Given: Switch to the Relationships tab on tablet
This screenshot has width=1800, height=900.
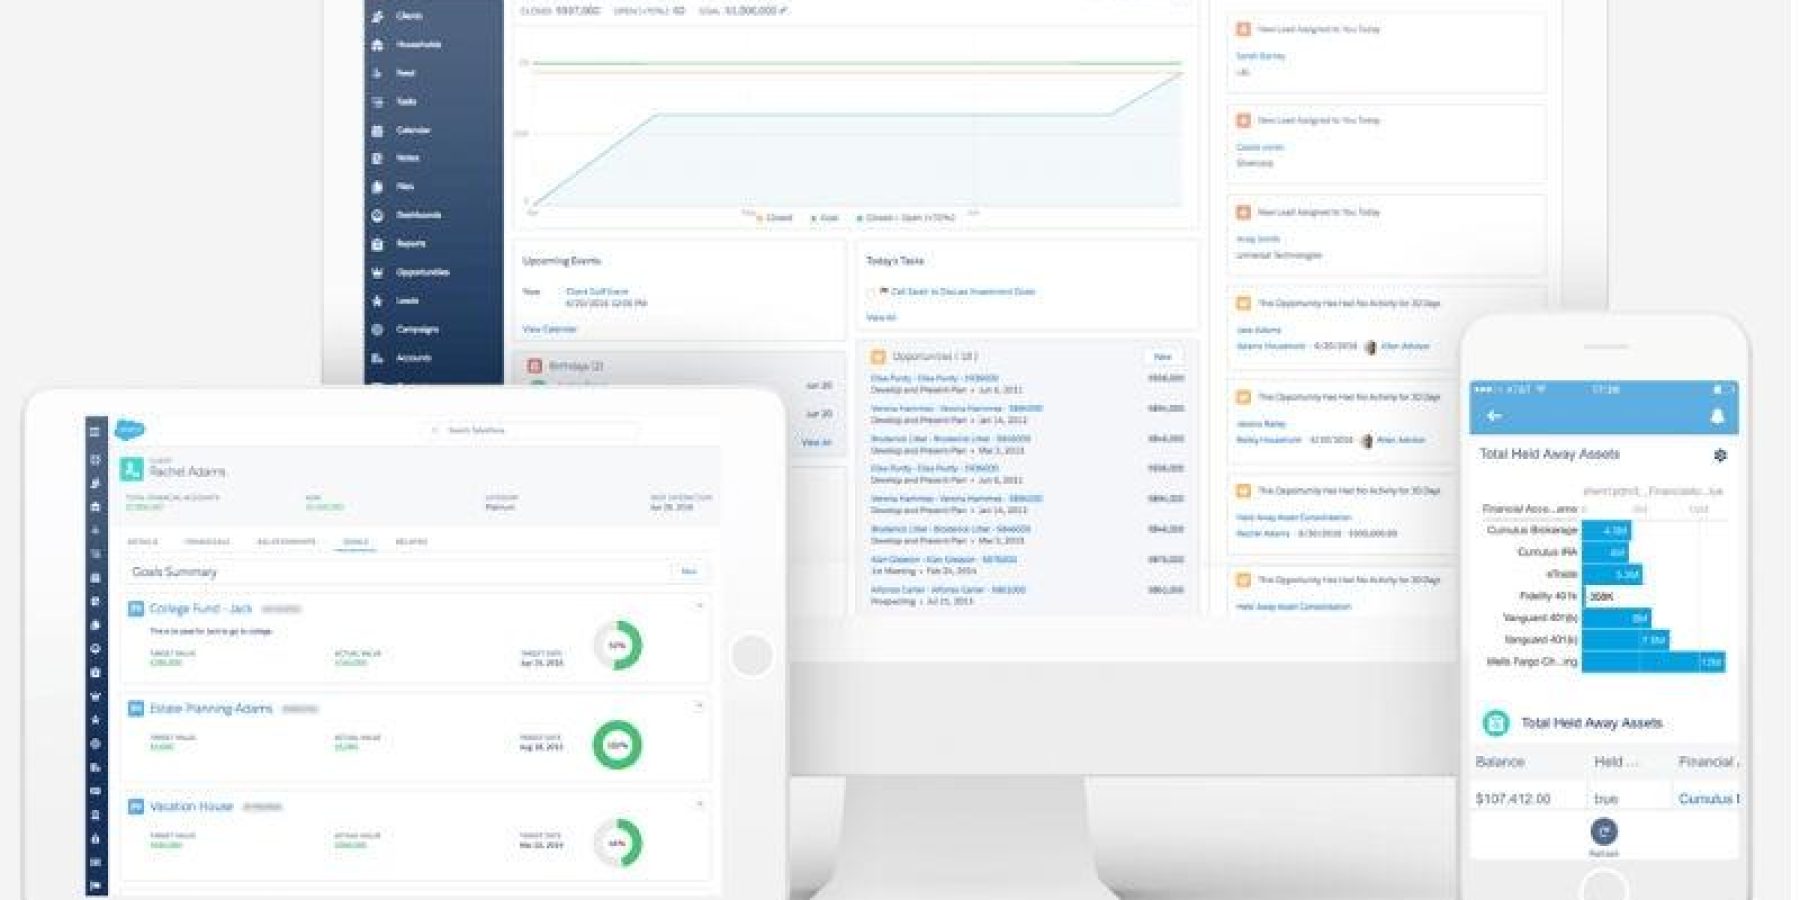Looking at the screenshot, I should (x=287, y=542).
